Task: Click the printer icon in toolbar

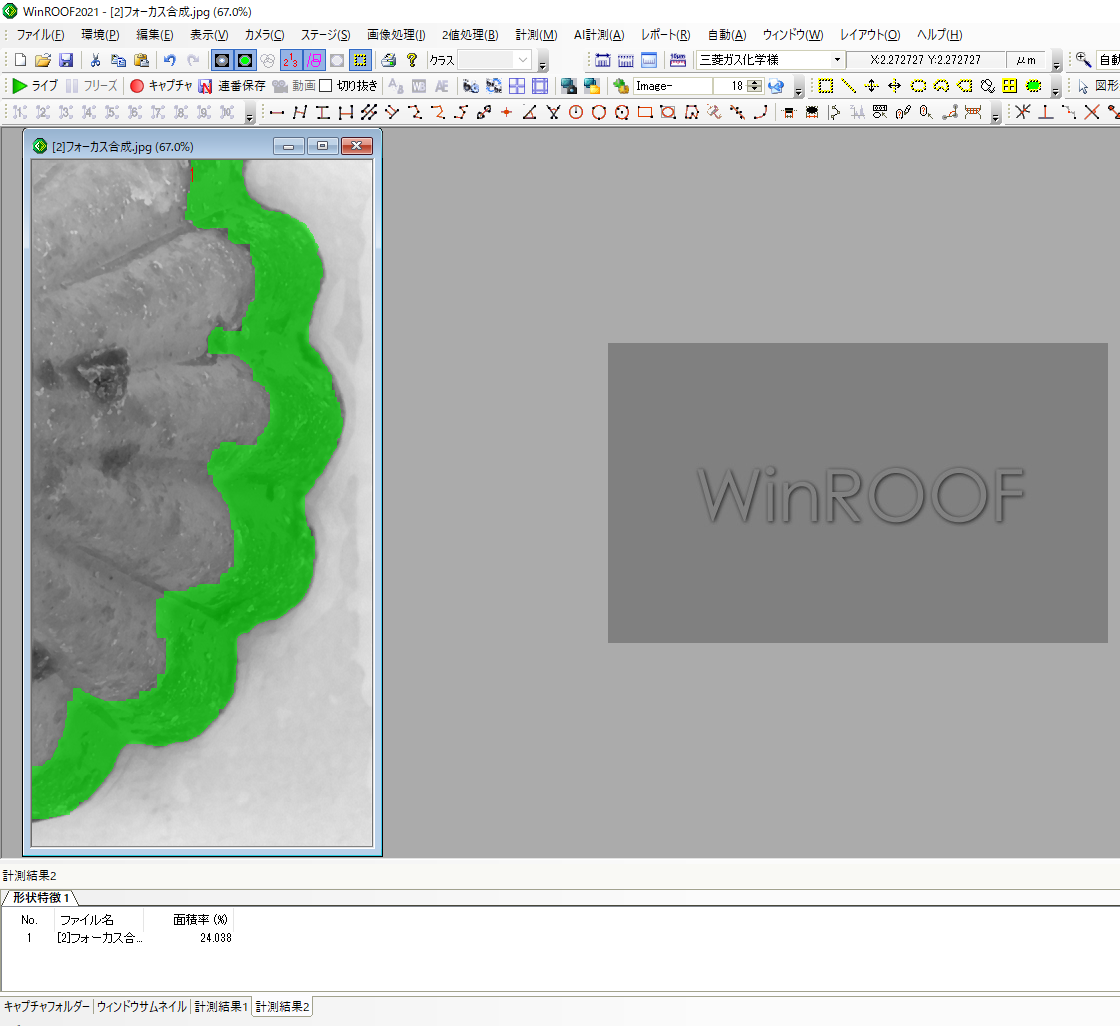Action: pyautogui.click(x=389, y=60)
